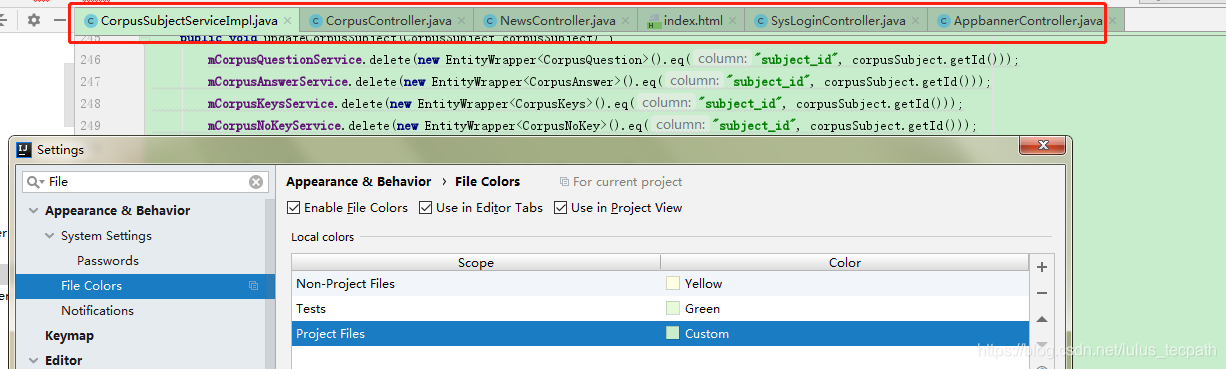Screen dimensions: 1226x369
Task: Click the Green color swatch
Action: click(x=673, y=309)
